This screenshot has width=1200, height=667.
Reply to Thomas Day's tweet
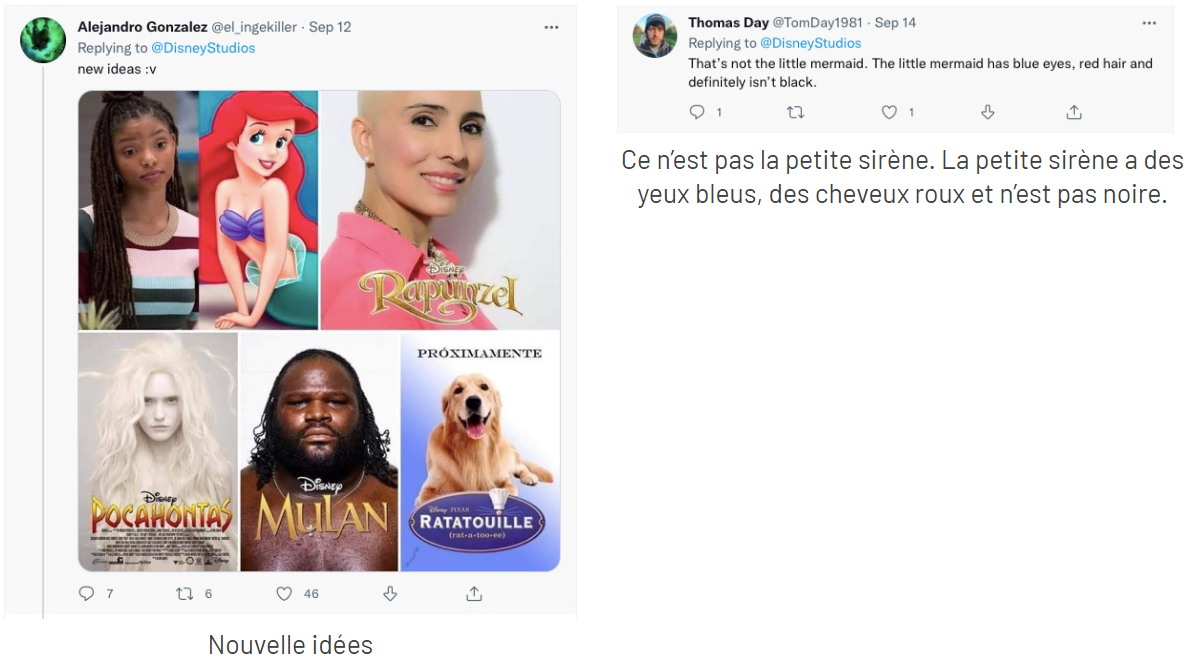(x=697, y=112)
